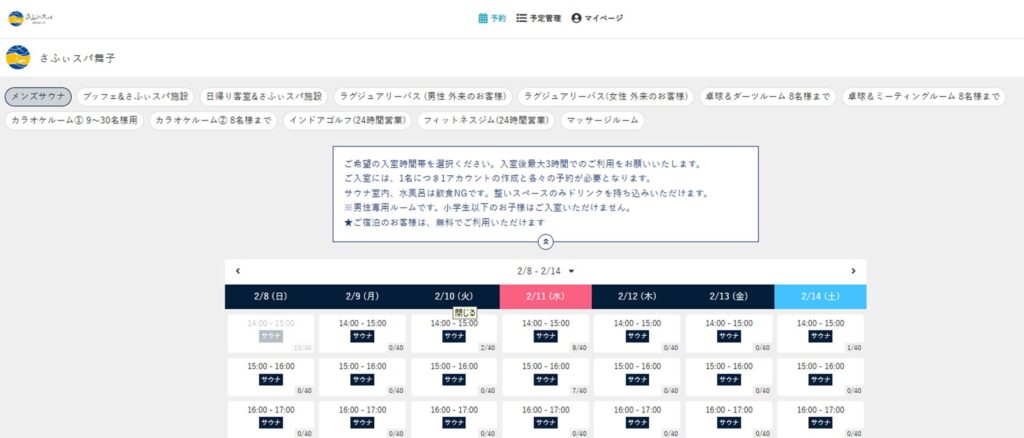The height and width of the screenshot is (438, 1024).
Task: Select 2/14 (土) 14:00 - 15:00 slot showing 1/40
Action: [820, 334]
